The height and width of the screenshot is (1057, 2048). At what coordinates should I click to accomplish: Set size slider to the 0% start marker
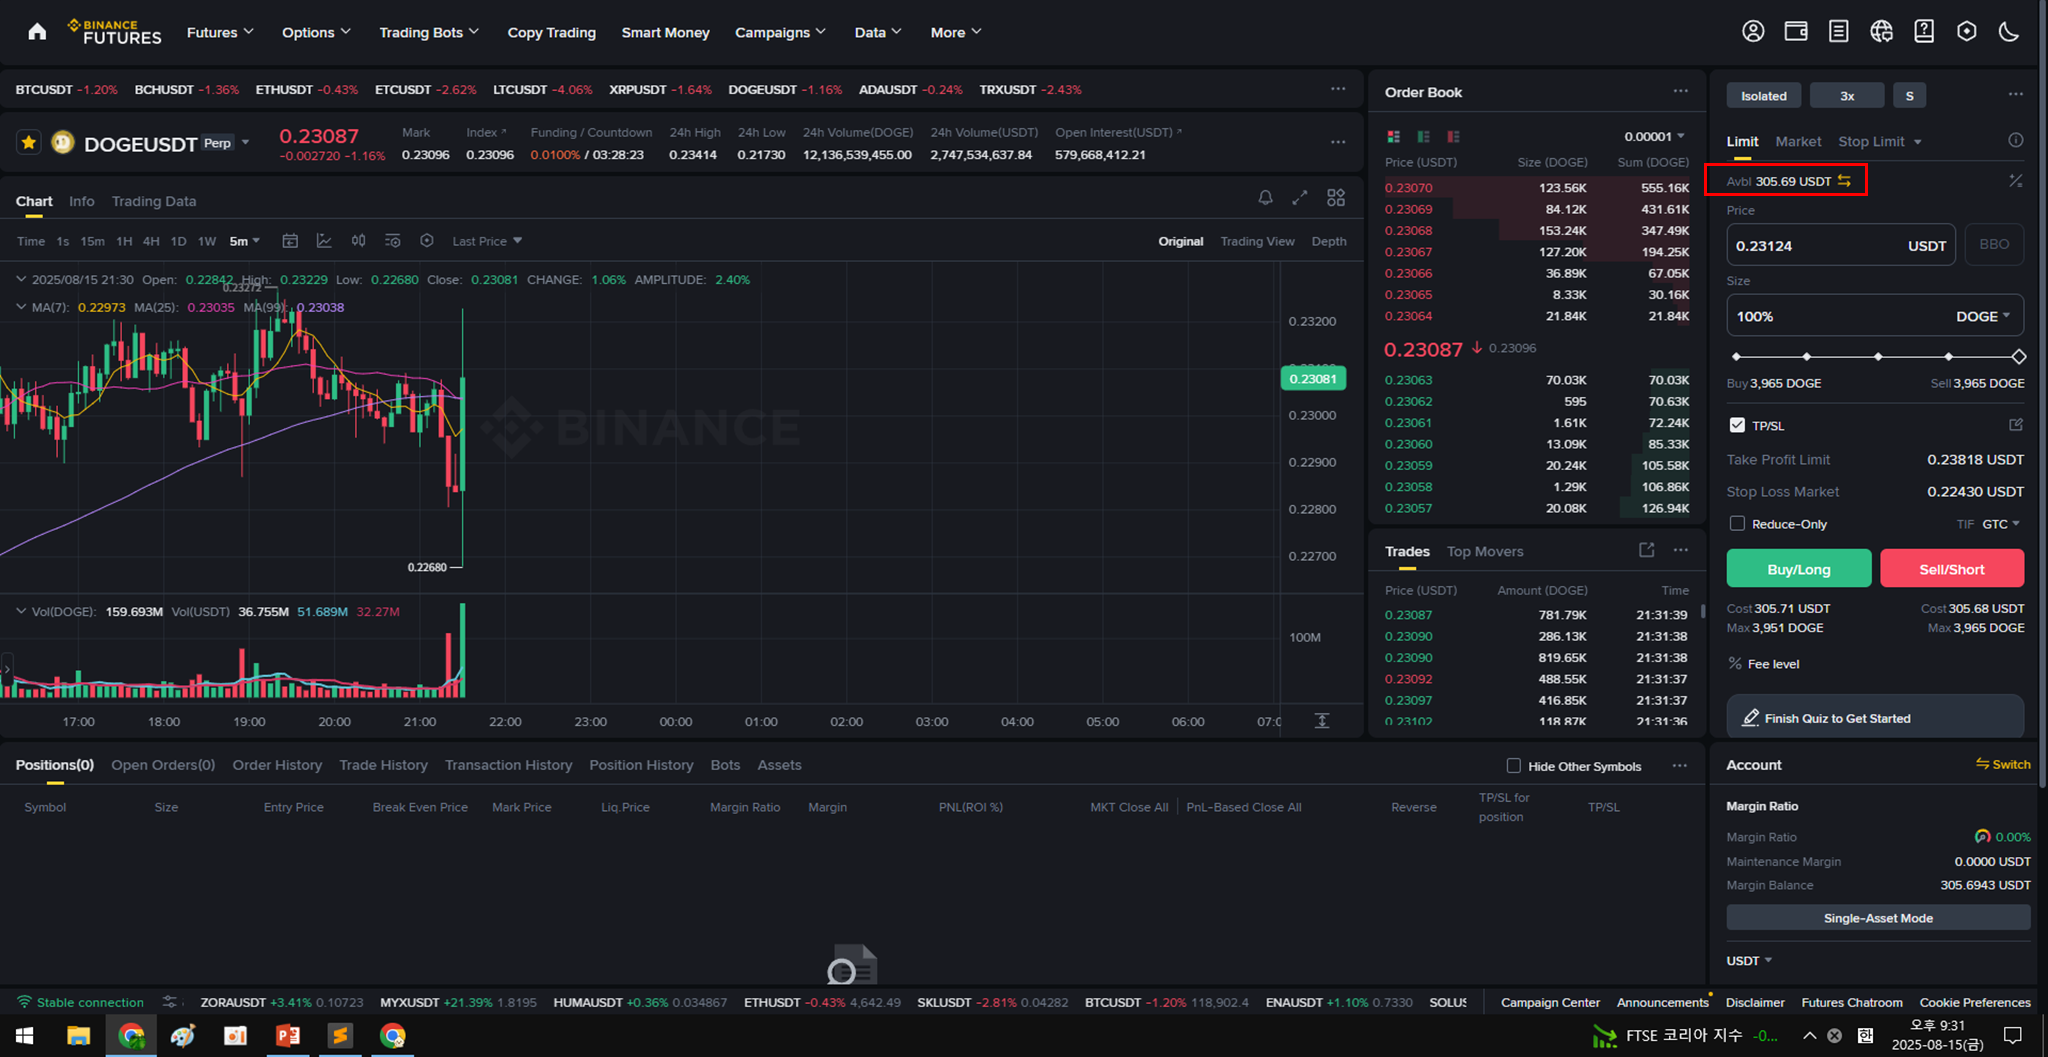[1736, 356]
